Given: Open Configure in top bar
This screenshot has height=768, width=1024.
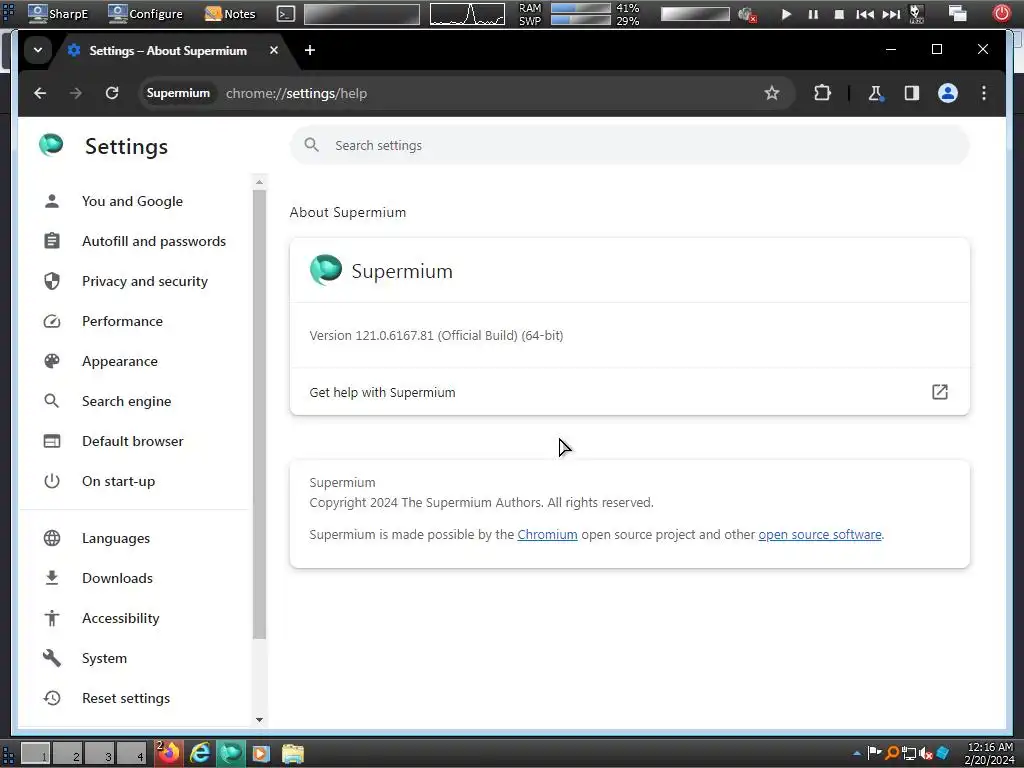Looking at the screenshot, I should [146, 14].
